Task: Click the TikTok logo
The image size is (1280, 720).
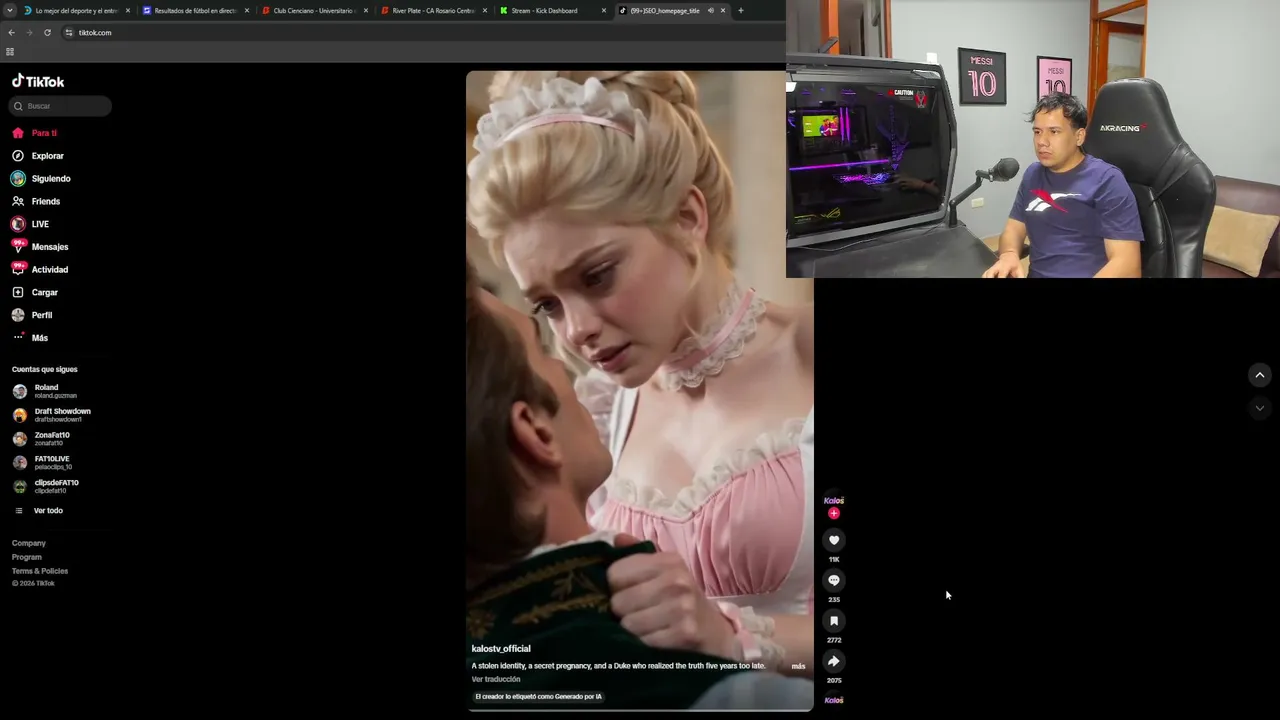Action: [38, 81]
